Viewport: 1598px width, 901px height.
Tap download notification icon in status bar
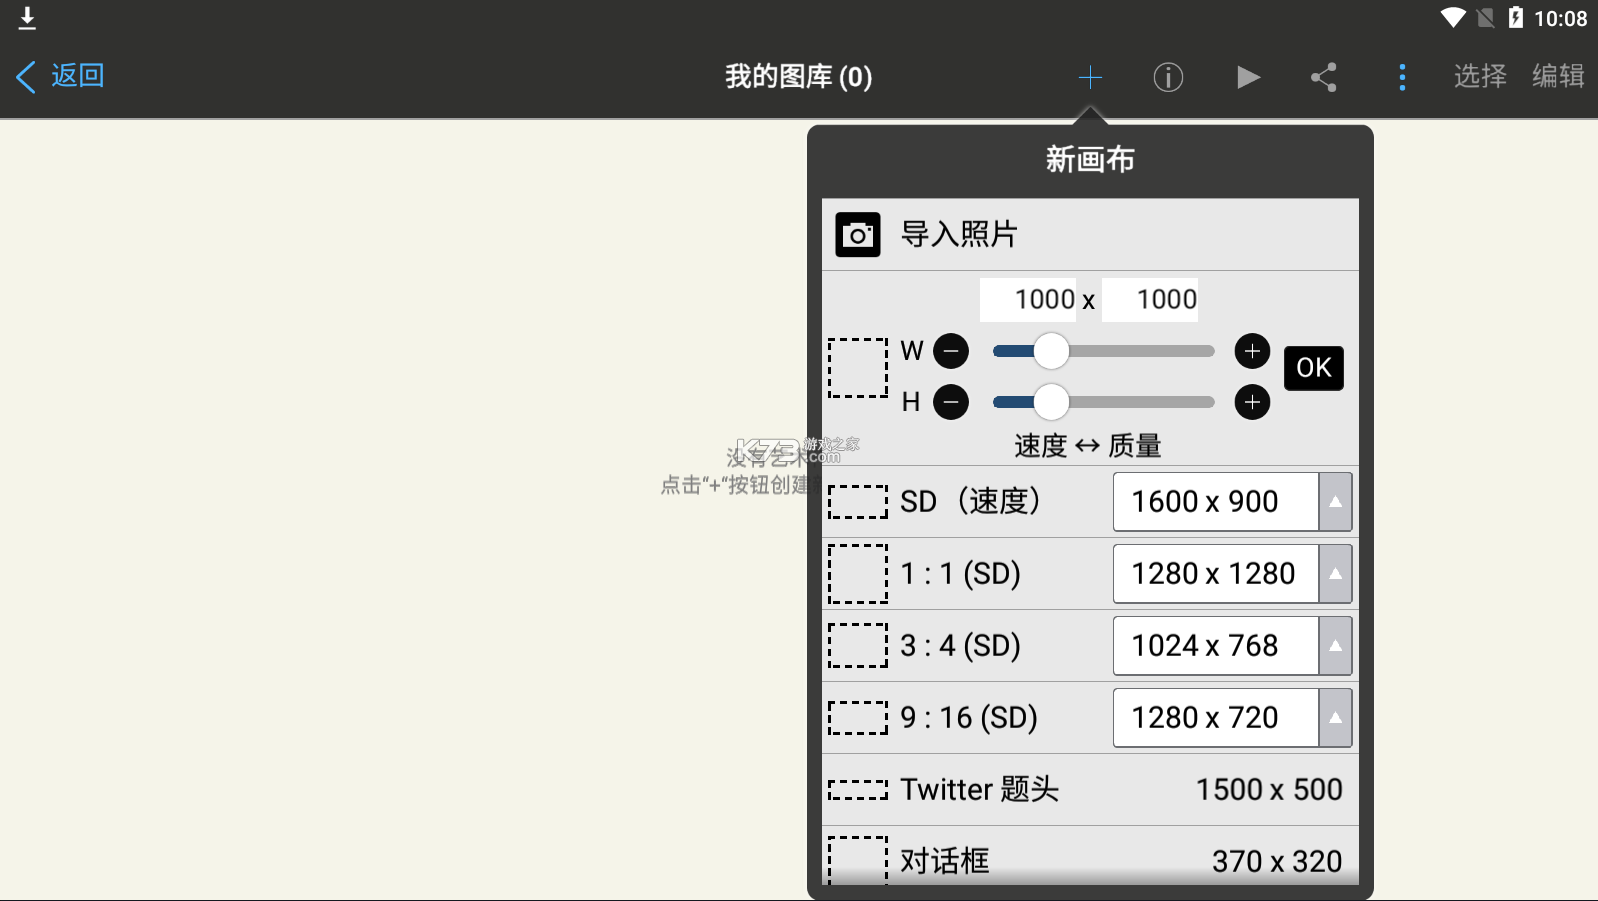pos(27,18)
